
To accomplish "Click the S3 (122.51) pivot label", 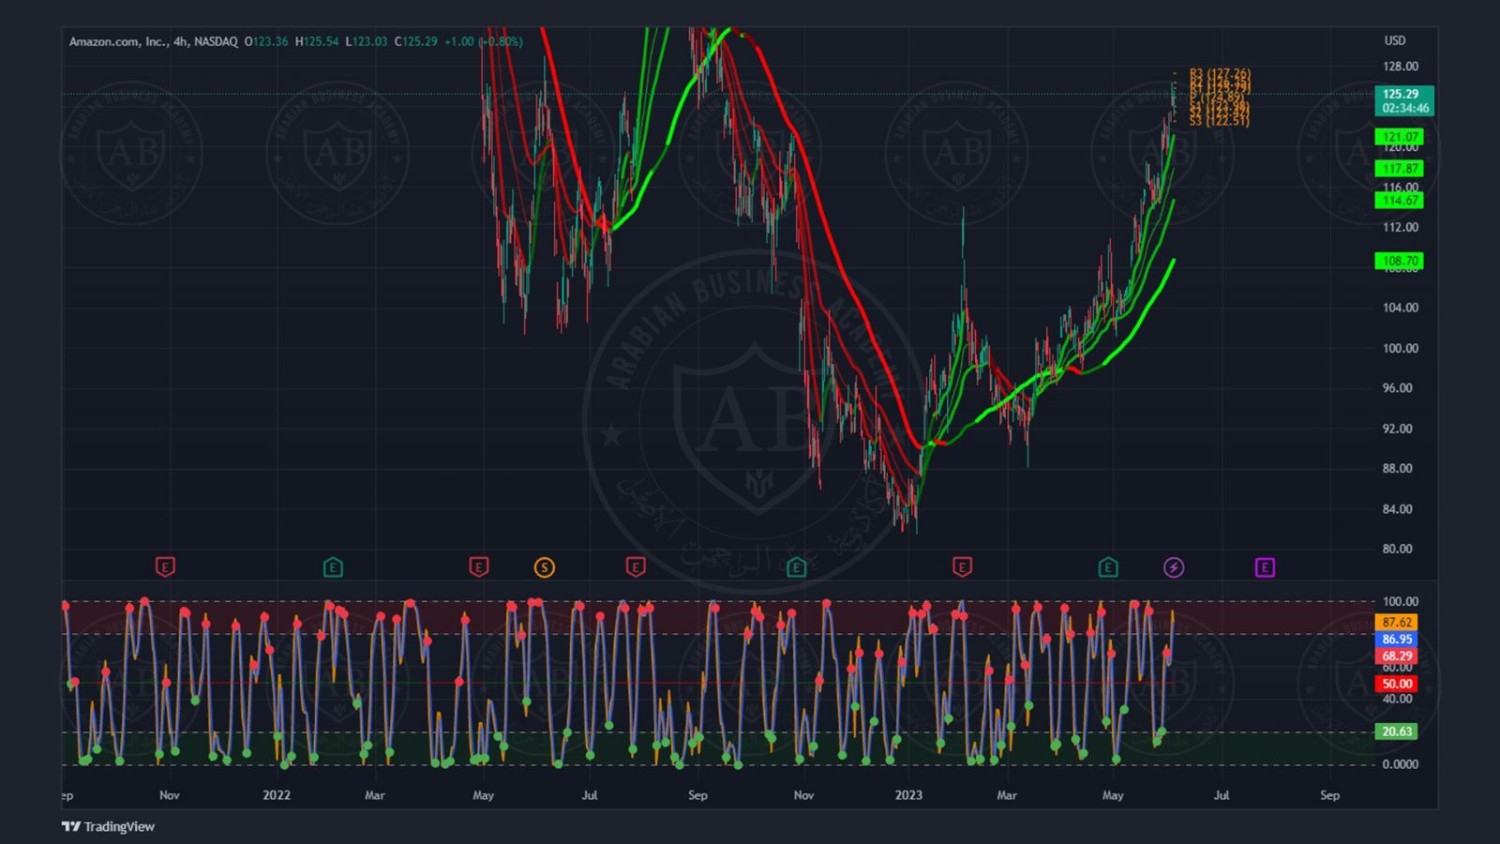I will coord(1219,121).
